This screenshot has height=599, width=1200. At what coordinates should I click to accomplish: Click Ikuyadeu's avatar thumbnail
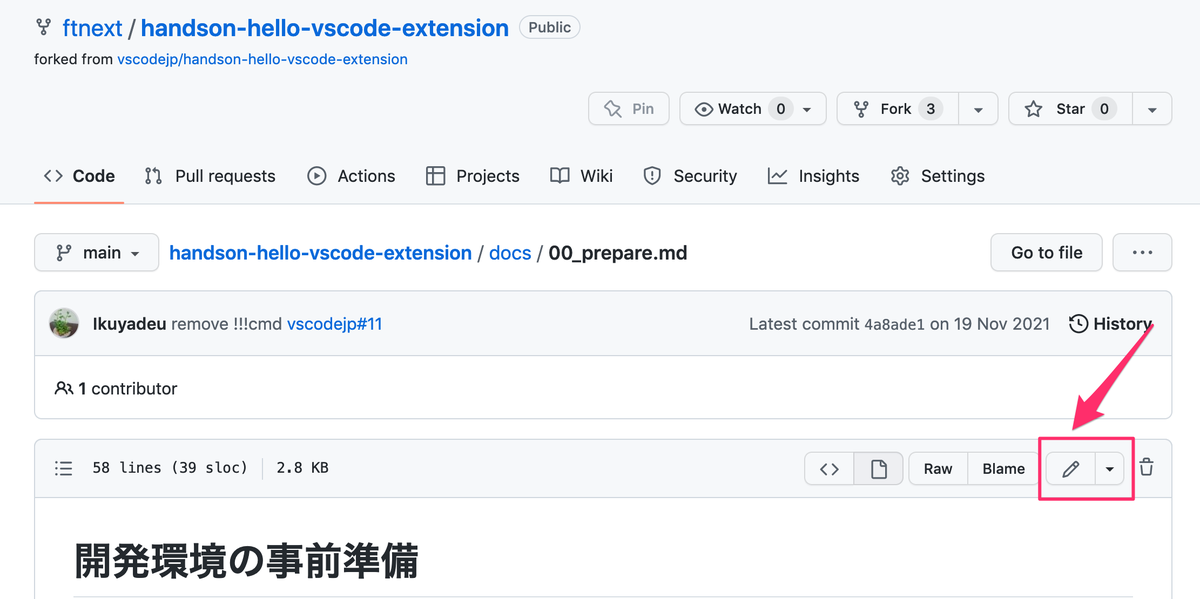(x=63, y=323)
